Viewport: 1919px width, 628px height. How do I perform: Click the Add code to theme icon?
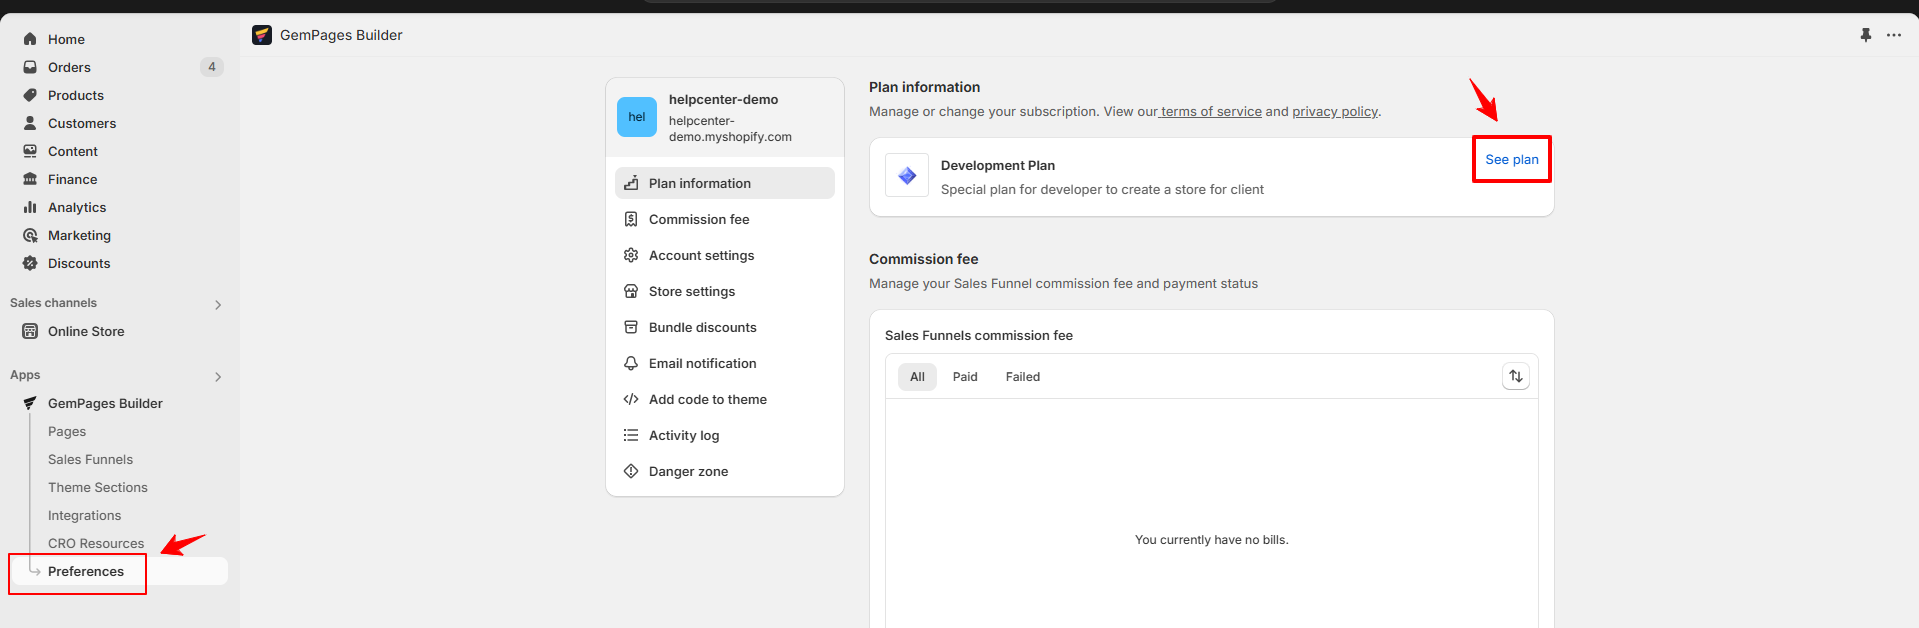[x=631, y=399]
